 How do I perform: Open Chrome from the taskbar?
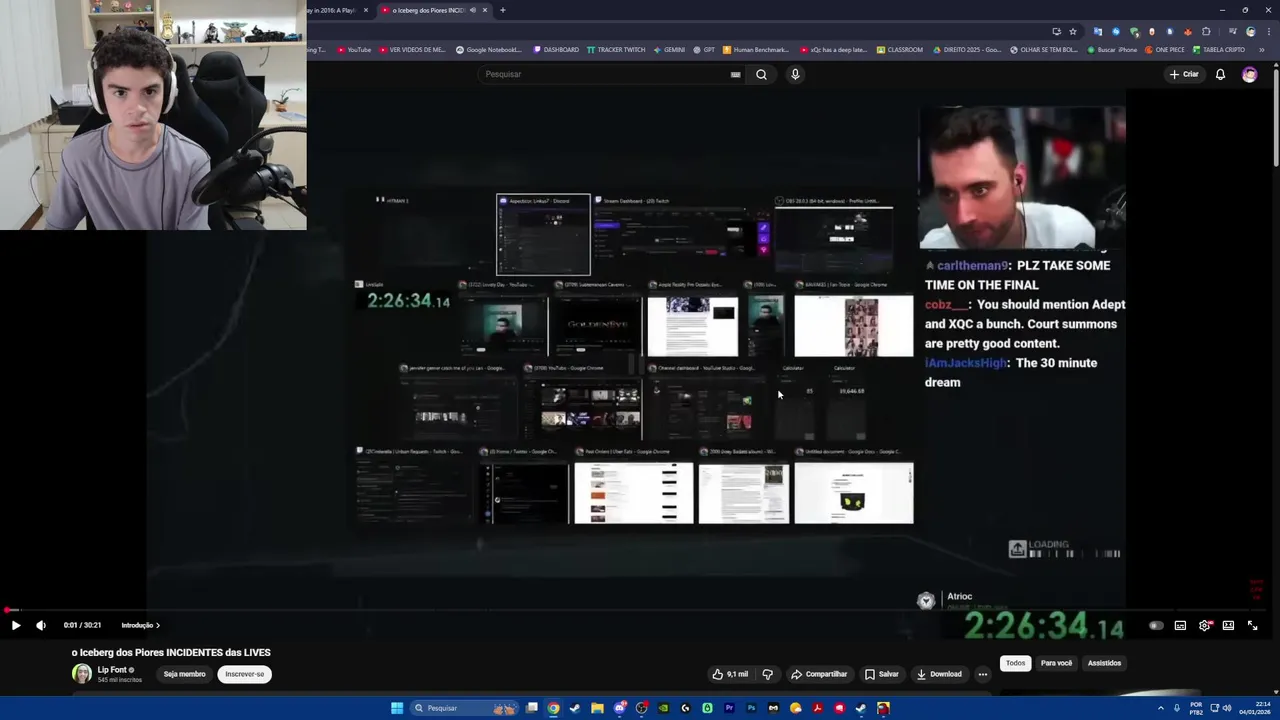[x=553, y=708]
